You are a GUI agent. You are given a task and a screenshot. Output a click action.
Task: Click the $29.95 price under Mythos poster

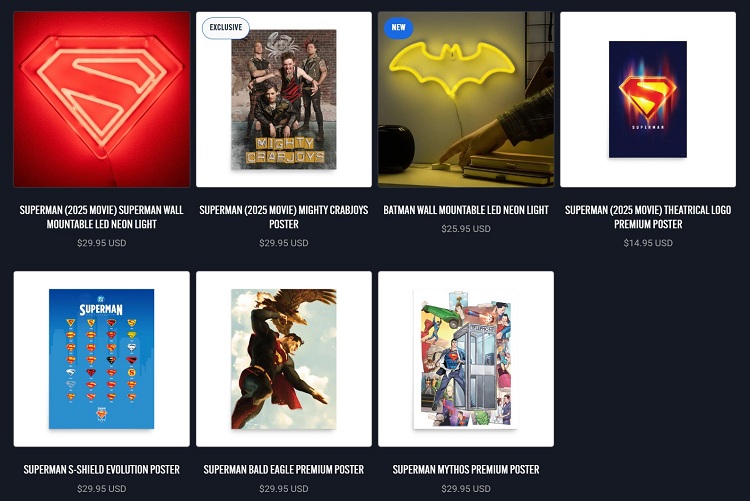(466, 489)
